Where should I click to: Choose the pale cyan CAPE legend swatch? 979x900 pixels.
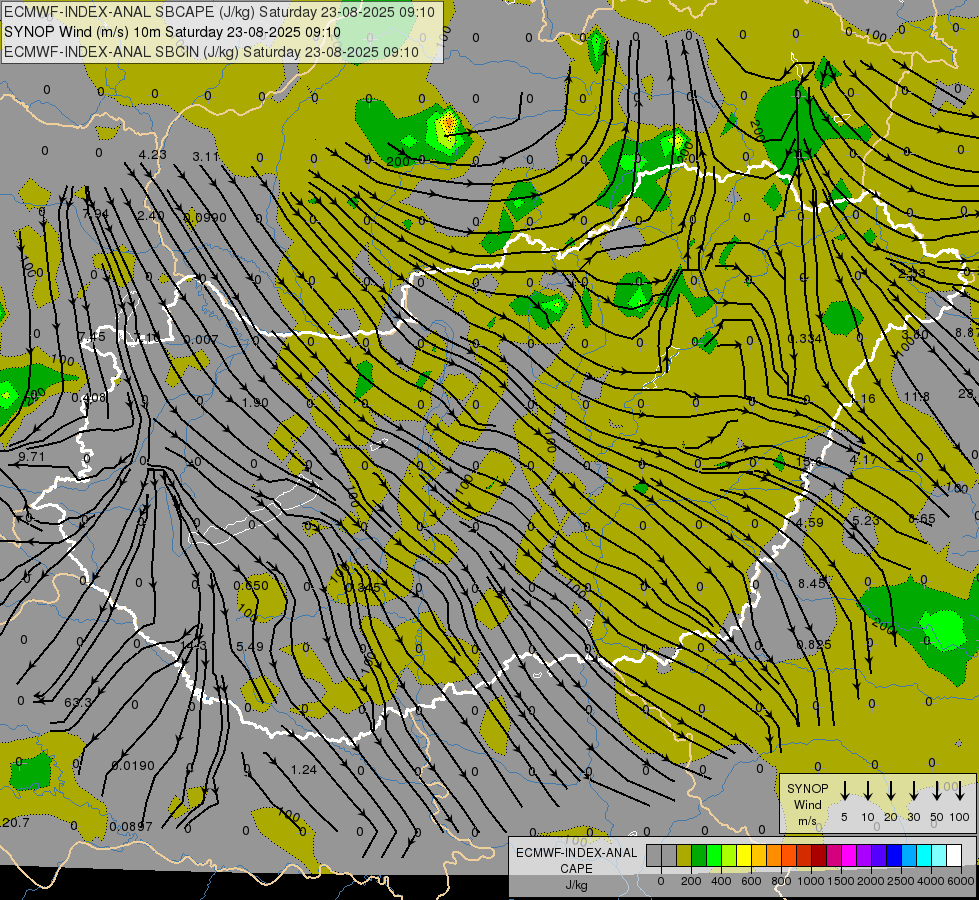939,855
